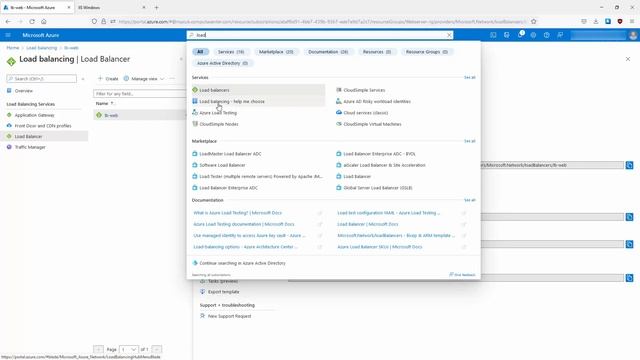Open Application Gateway in left navigation
640x360 pixels.
coord(34,115)
